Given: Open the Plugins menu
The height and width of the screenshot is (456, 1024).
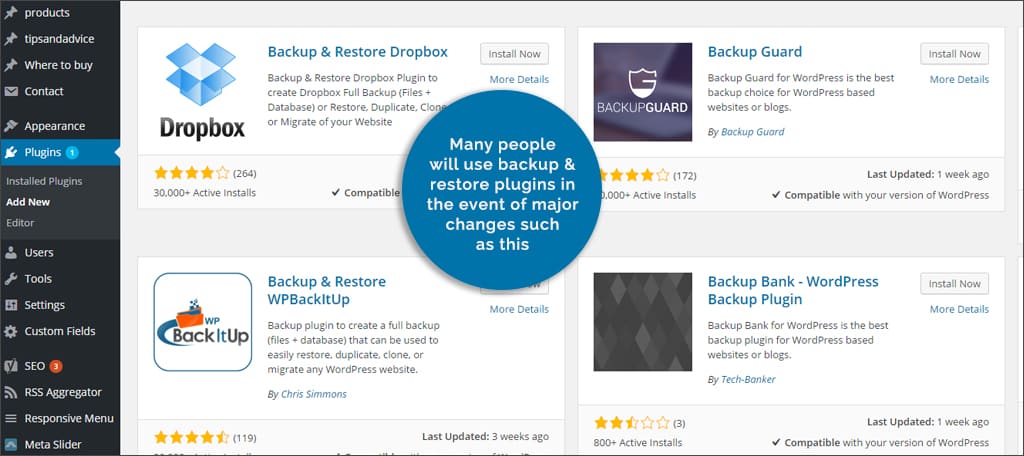Looking at the screenshot, I should [x=42, y=152].
